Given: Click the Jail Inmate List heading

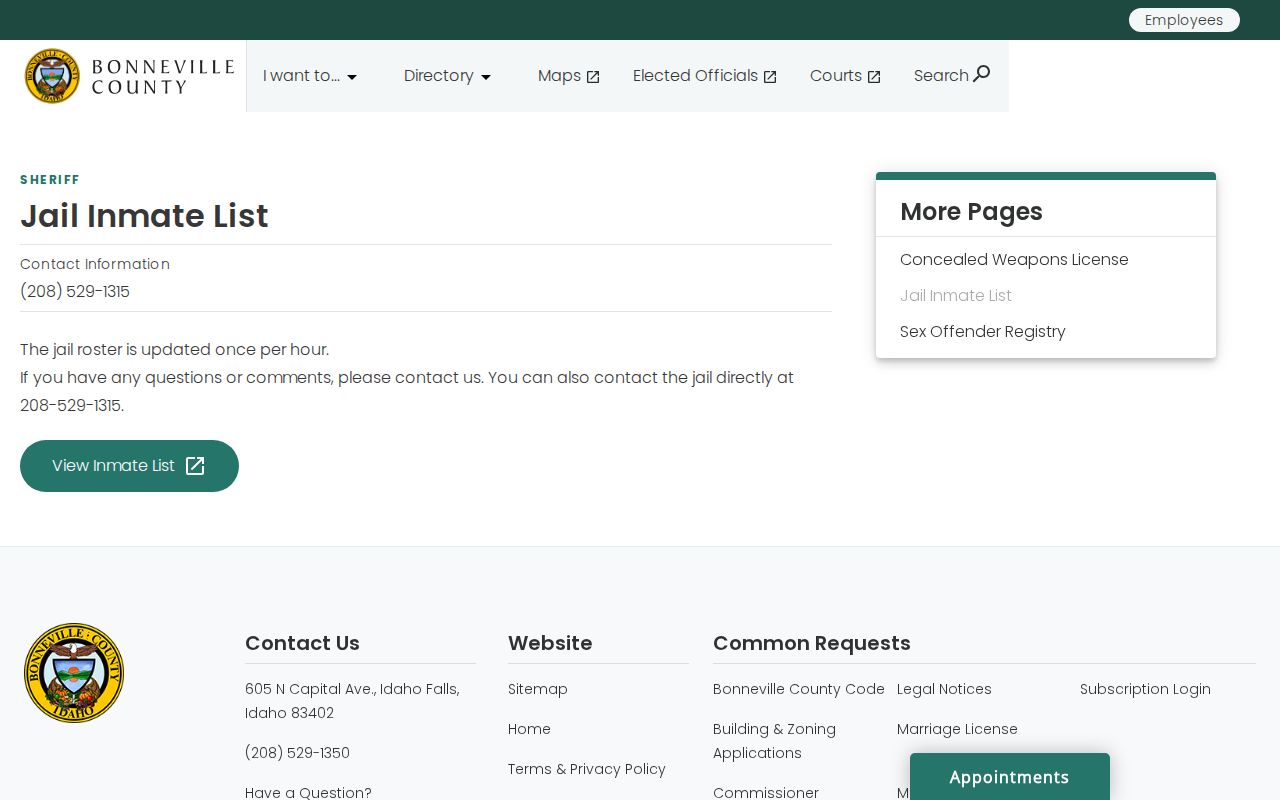Looking at the screenshot, I should pos(144,216).
